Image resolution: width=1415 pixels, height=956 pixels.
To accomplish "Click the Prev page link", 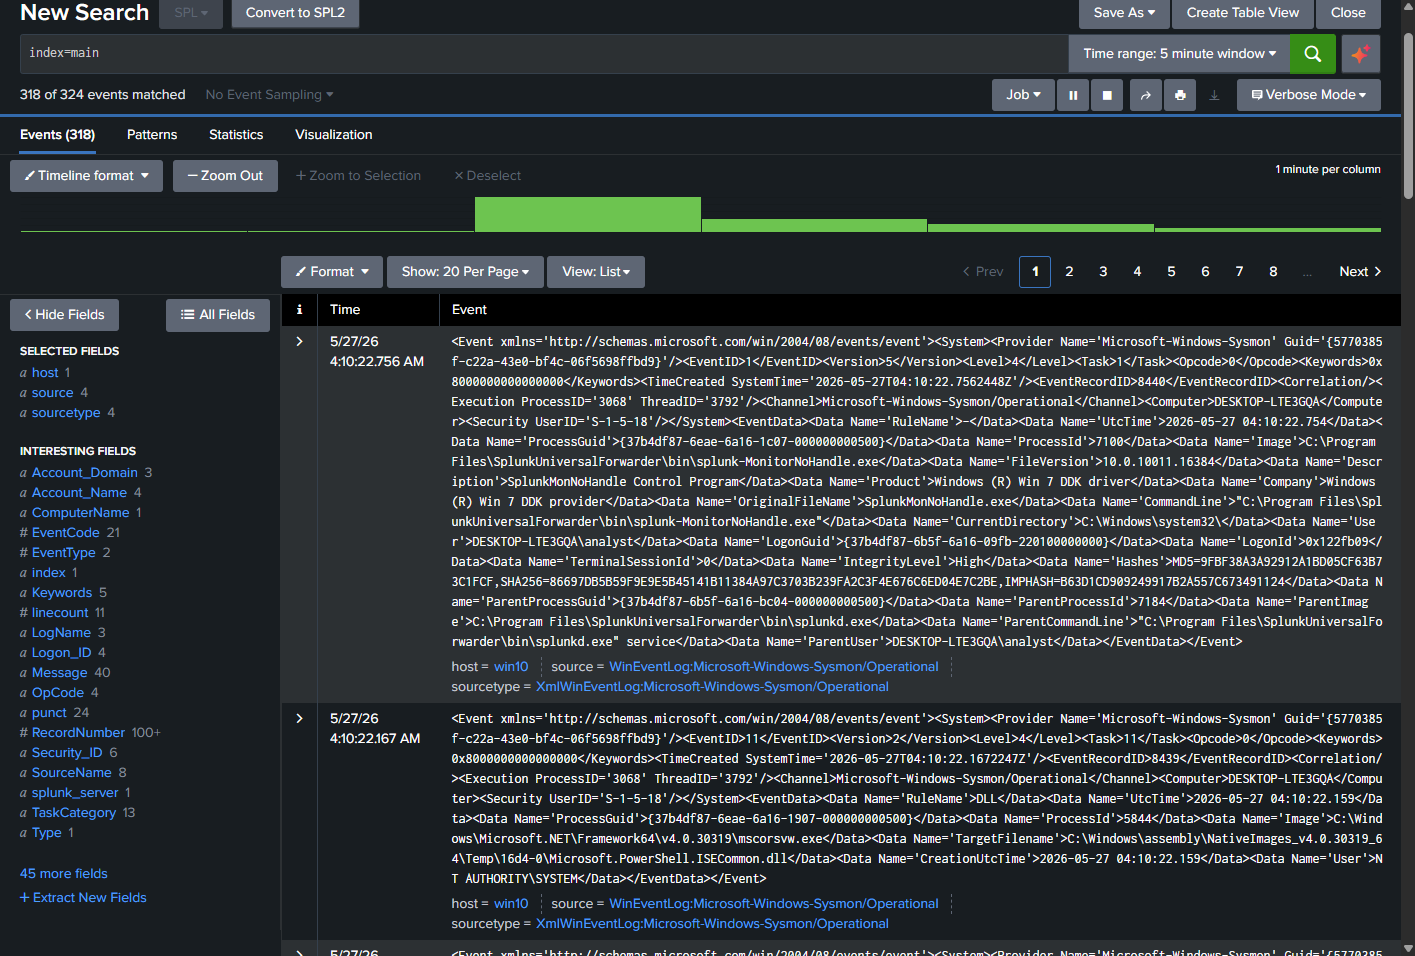I will tap(983, 272).
